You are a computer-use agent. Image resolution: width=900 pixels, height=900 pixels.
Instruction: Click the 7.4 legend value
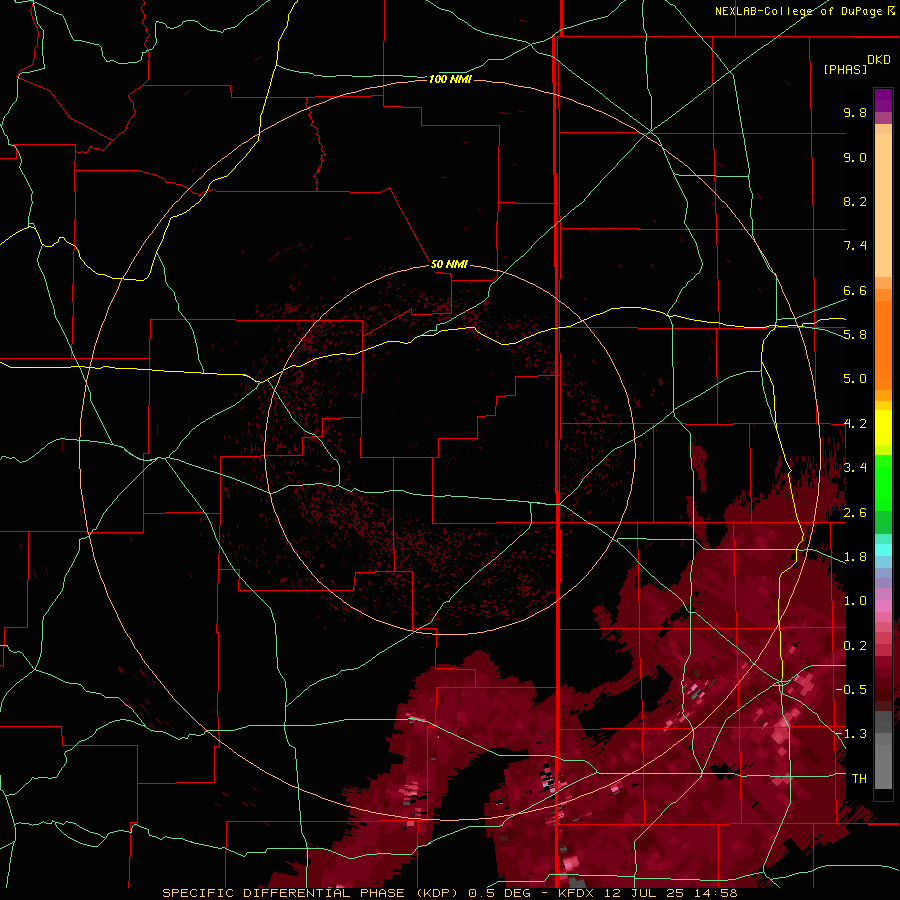click(x=855, y=246)
